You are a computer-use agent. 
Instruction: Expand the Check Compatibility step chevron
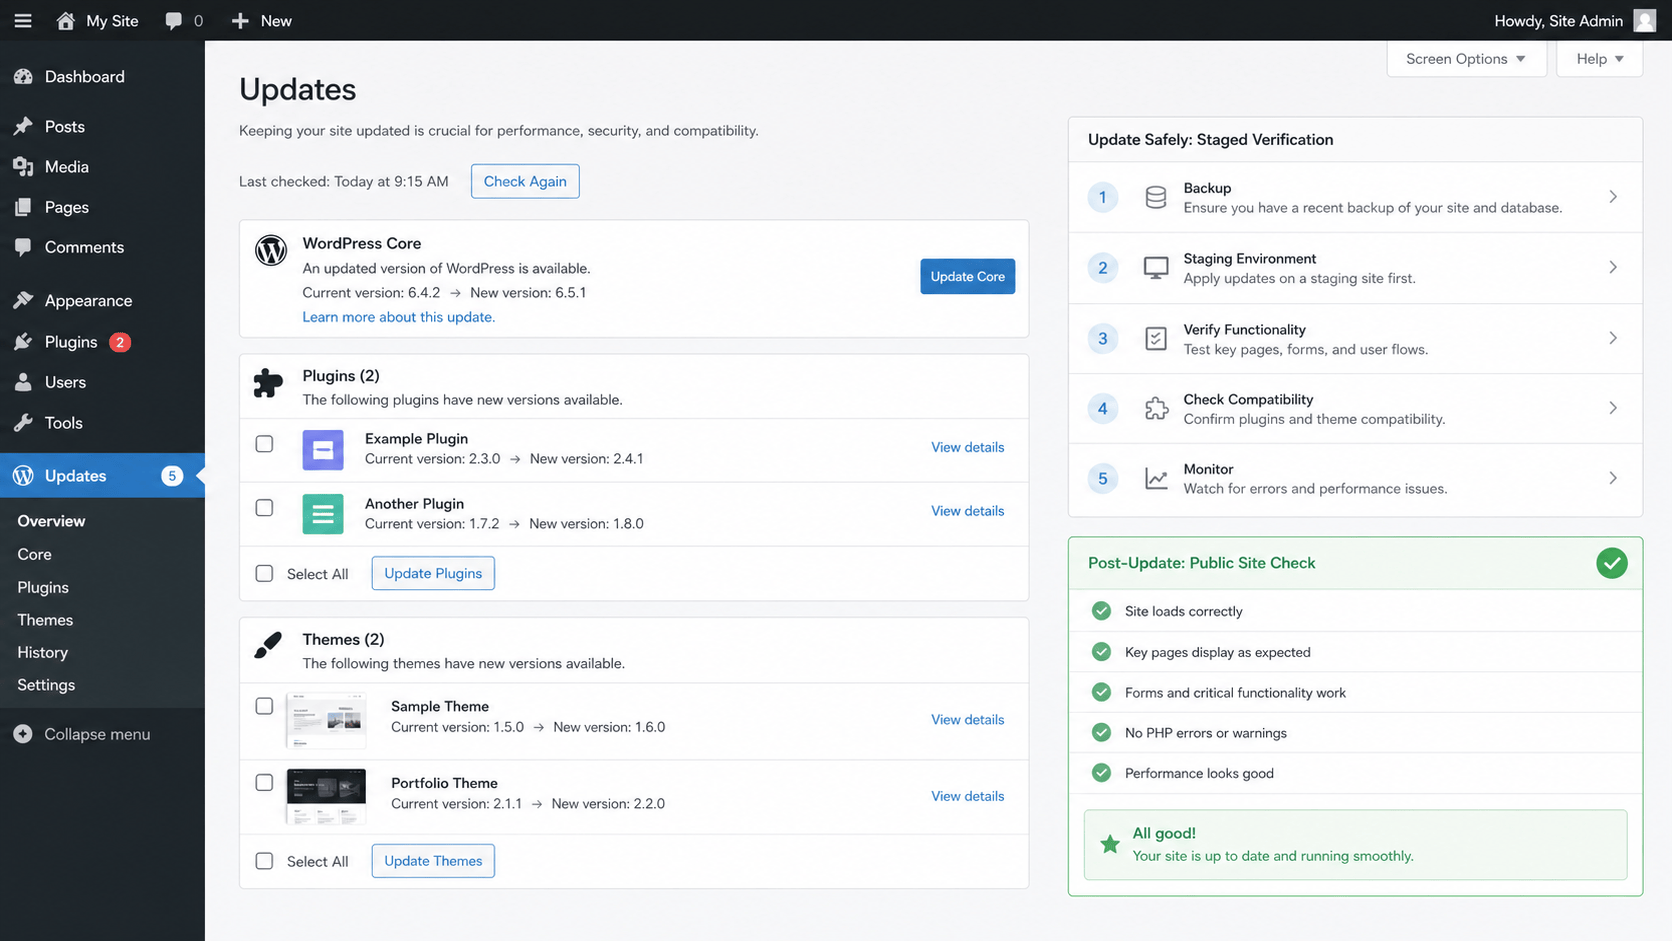click(1613, 408)
